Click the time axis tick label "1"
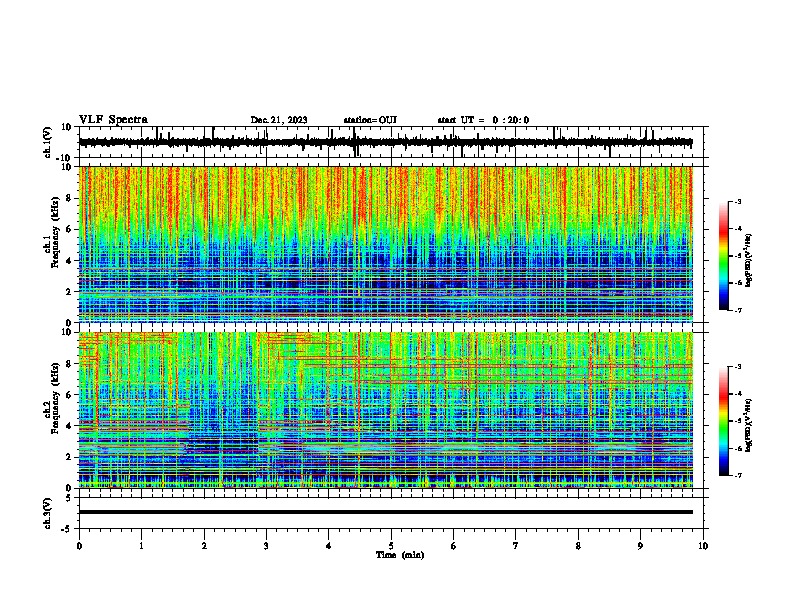This screenshot has height=612, width=792. 141,546
